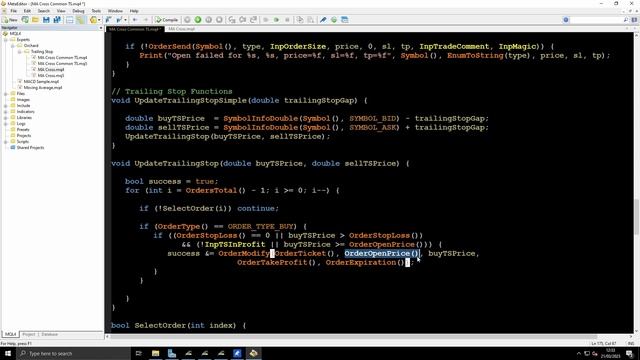
Task: Click the blue pen styler icon
Action: [323, 20]
